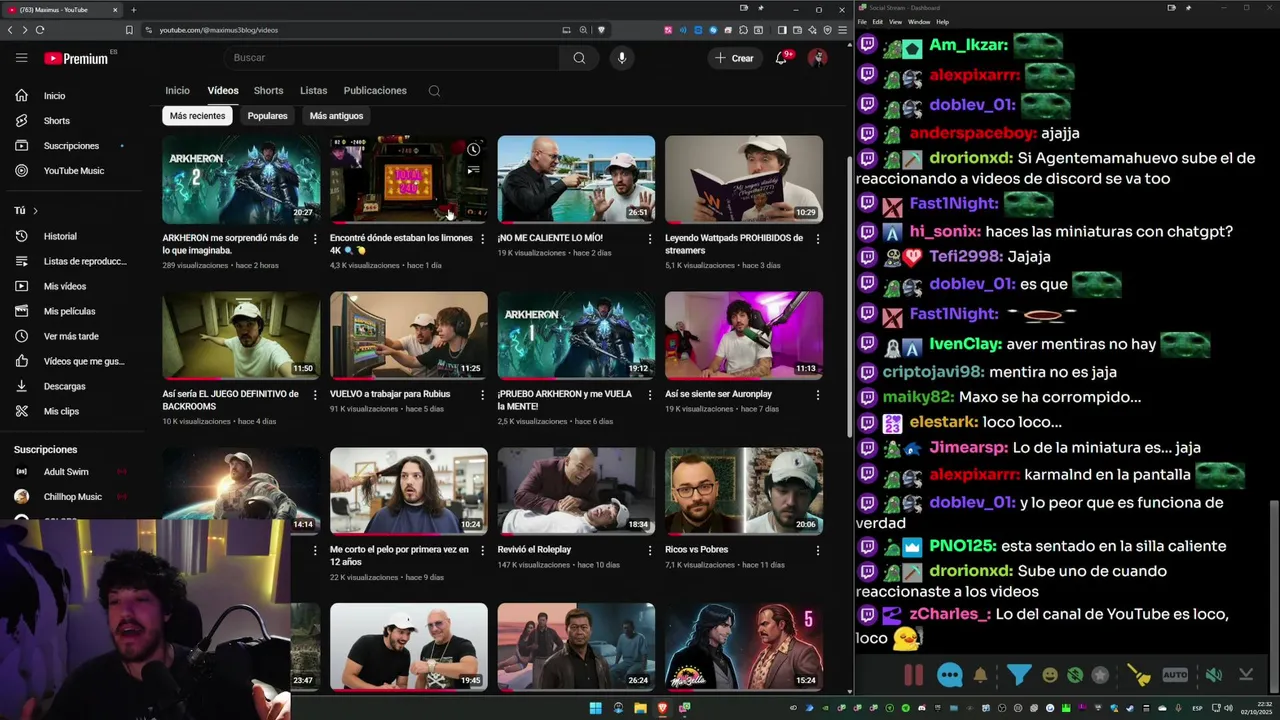Open options for Encontré dónde estaban los limones
This screenshot has height=720, width=1280.
pyautogui.click(x=483, y=239)
